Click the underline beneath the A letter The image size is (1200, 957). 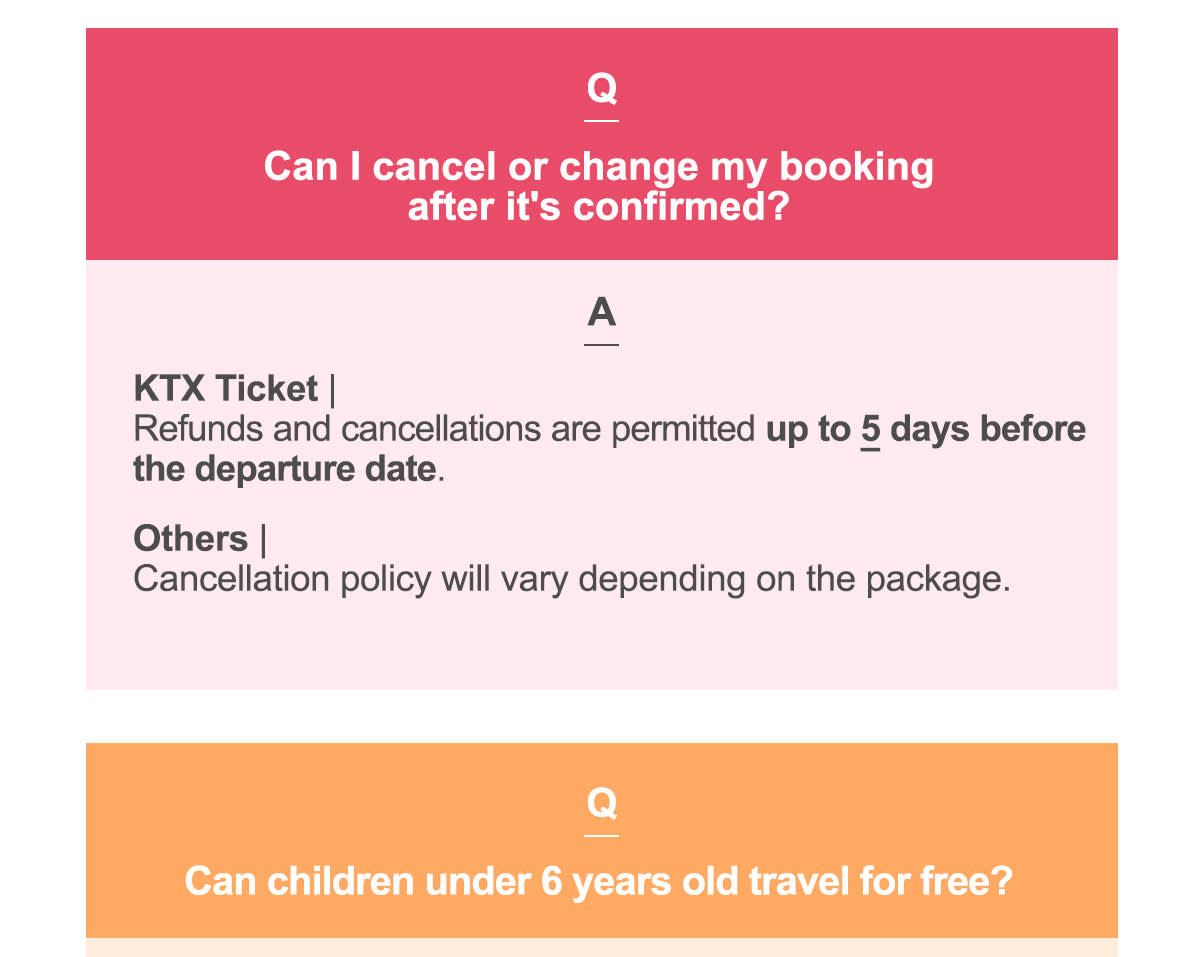point(601,345)
